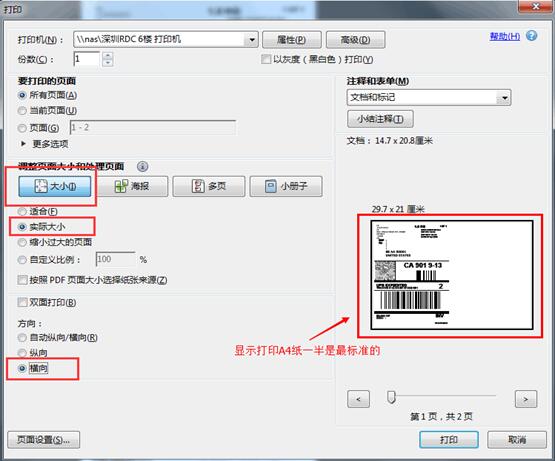Viewport: 555px width, 461px height.
Task: Open the 注释和表单 dropdown list
Action: tap(504, 98)
